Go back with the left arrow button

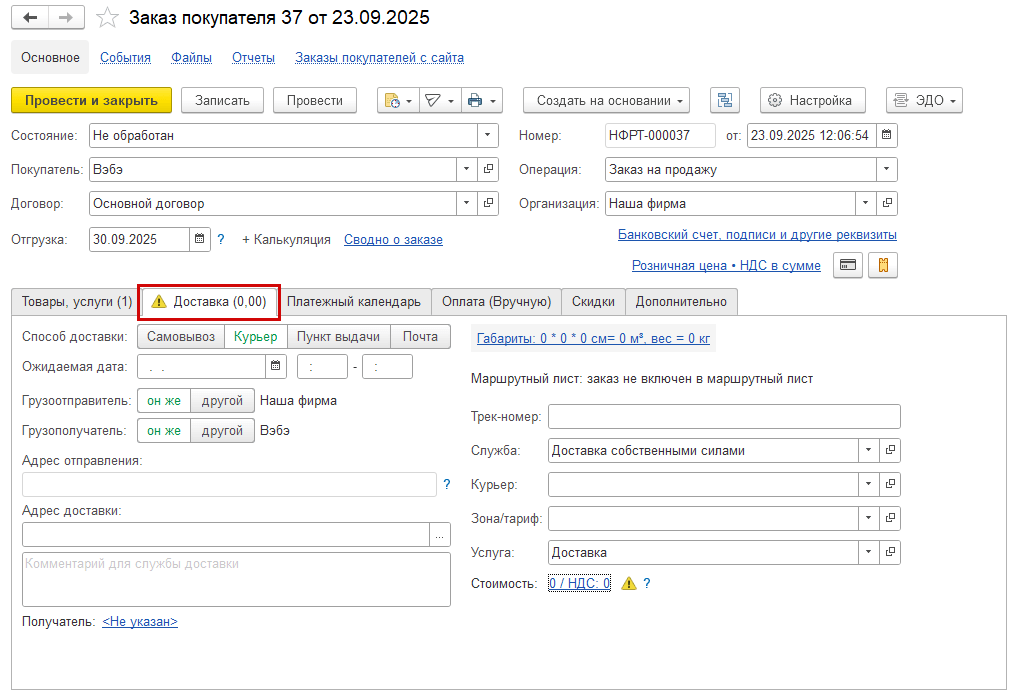(x=31, y=18)
